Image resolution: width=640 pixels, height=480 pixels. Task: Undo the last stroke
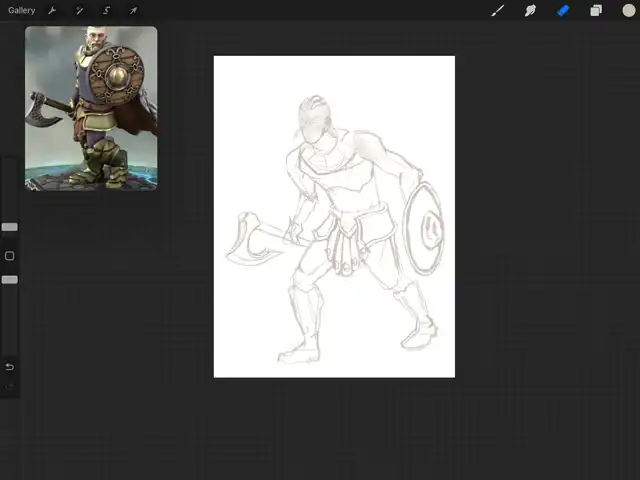point(9,367)
